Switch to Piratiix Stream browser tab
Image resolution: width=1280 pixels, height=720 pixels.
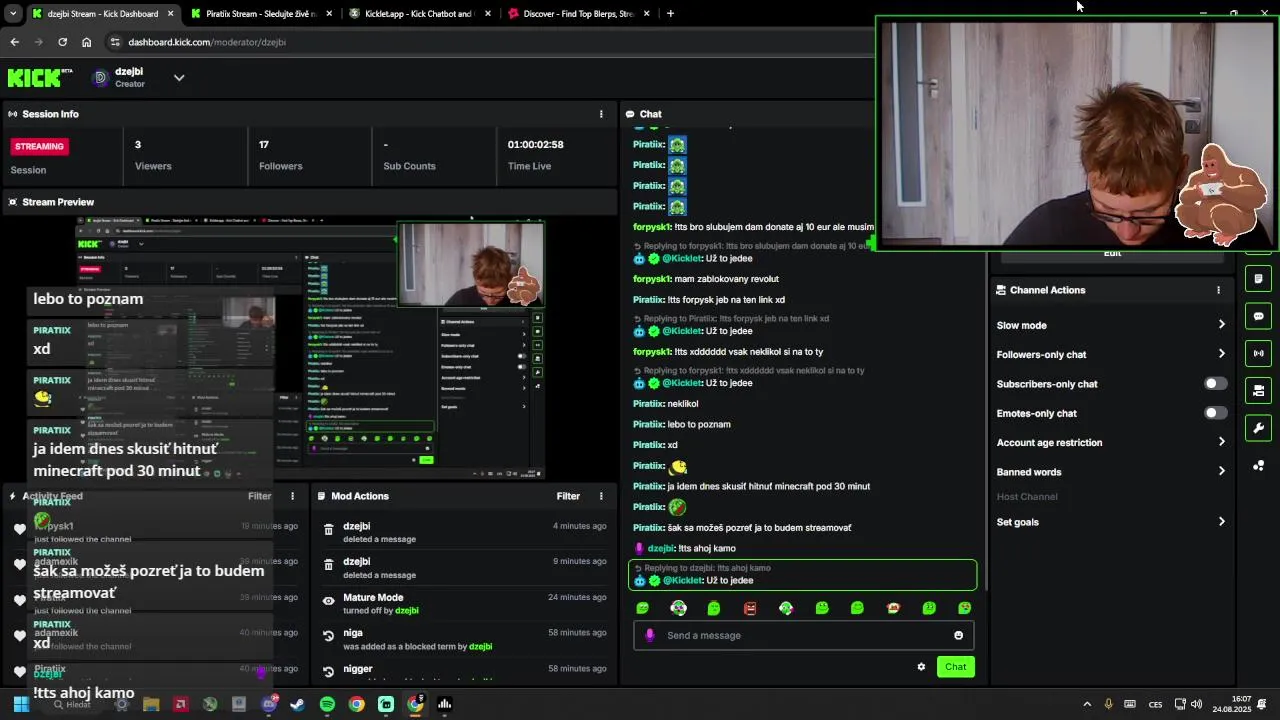(260, 14)
